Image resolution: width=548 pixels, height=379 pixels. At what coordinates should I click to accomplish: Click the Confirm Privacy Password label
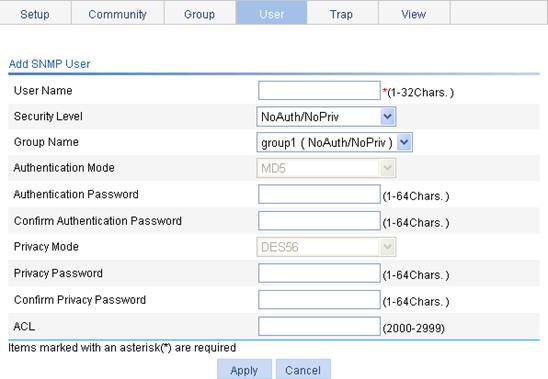(x=80, y=300)
